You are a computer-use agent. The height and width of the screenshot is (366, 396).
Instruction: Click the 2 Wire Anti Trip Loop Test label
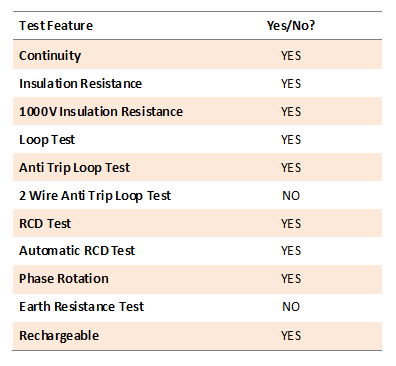click(x=95, y=196)
